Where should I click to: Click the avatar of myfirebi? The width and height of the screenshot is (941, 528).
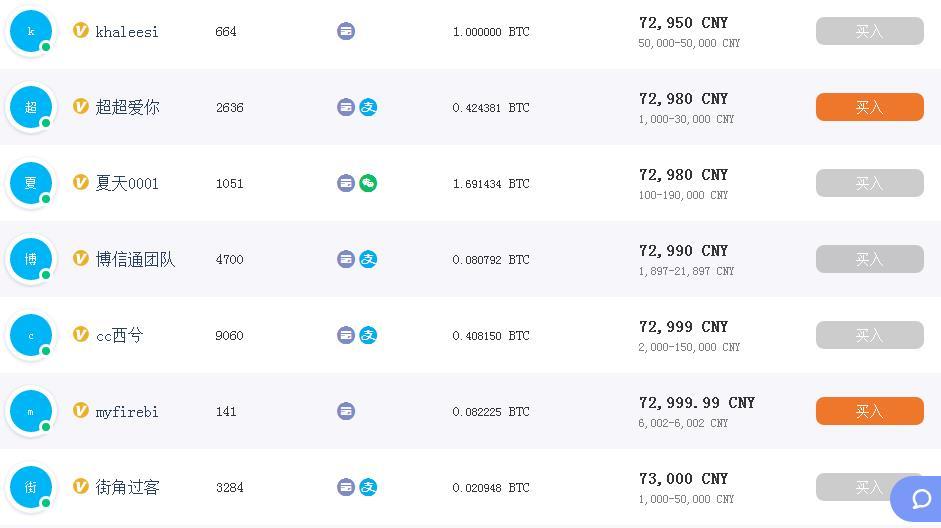coord(31,411)
